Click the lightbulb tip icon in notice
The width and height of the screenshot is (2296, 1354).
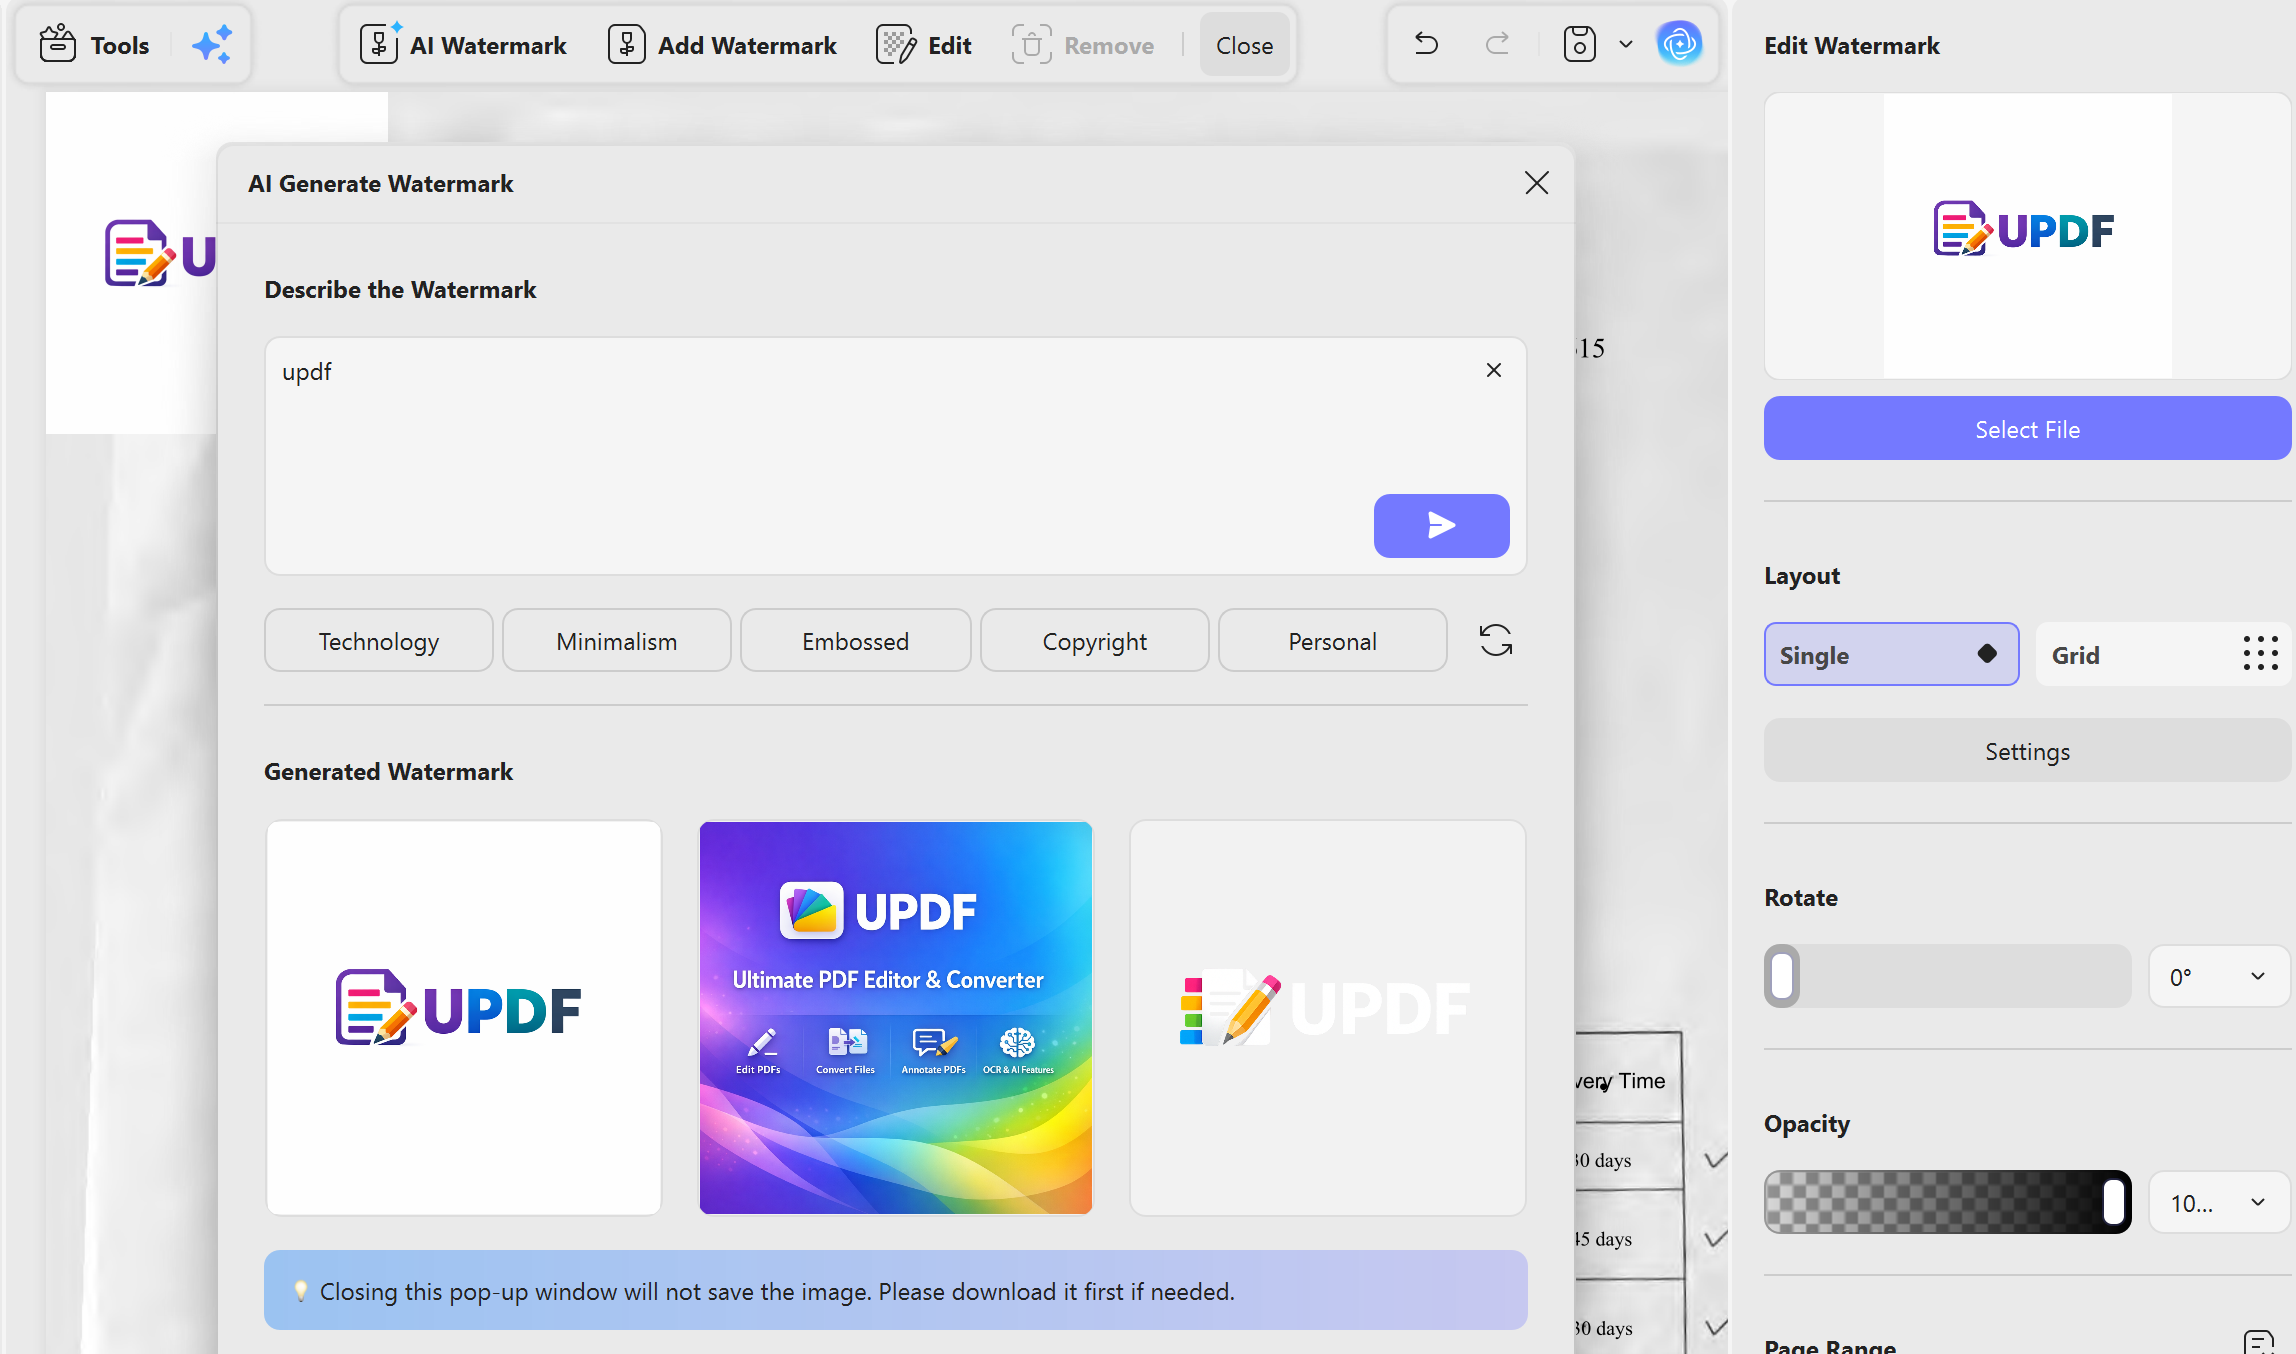point(300,1291)
